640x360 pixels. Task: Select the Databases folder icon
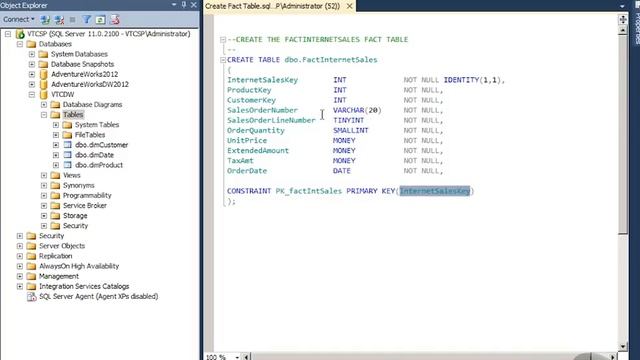tap(31, 44)
